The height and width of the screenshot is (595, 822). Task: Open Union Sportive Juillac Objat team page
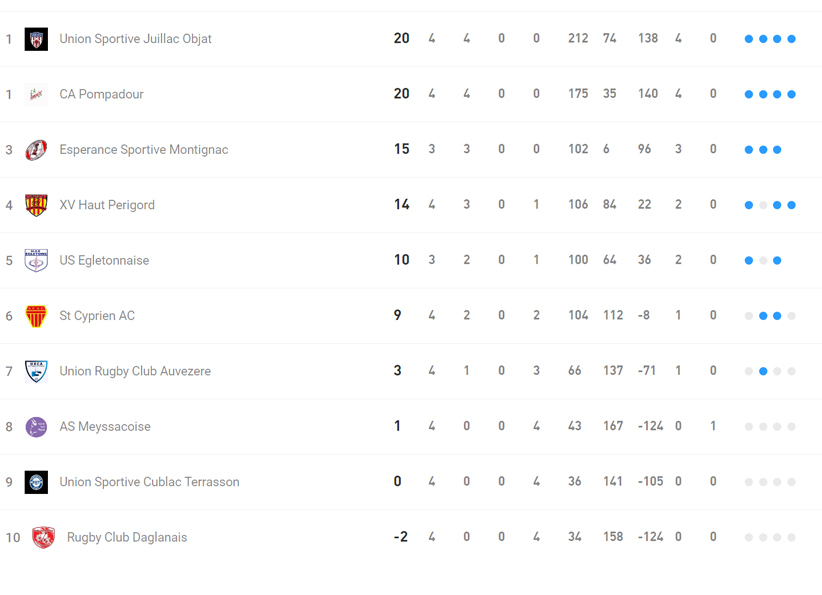point(135,39)
